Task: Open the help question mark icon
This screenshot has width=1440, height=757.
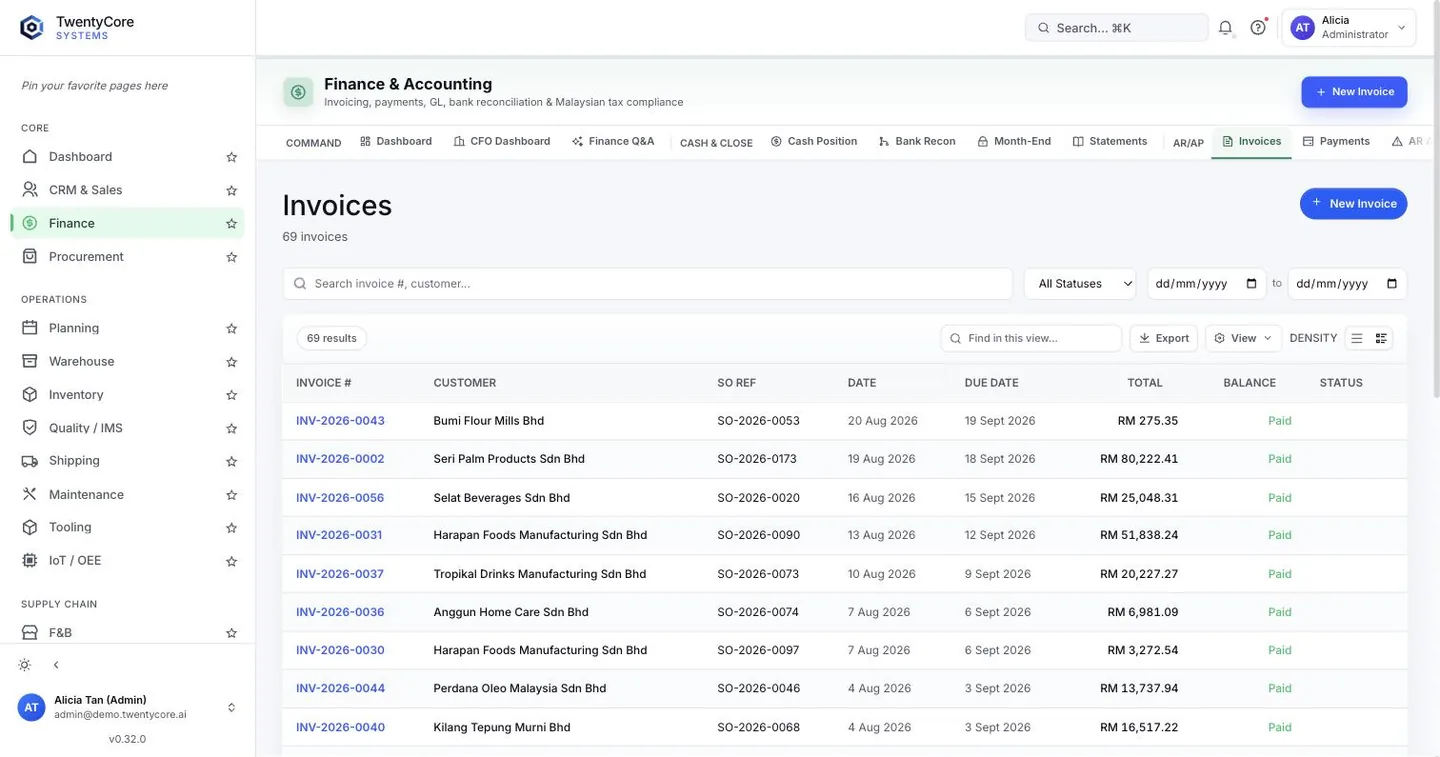Action: pos(1258,28)
